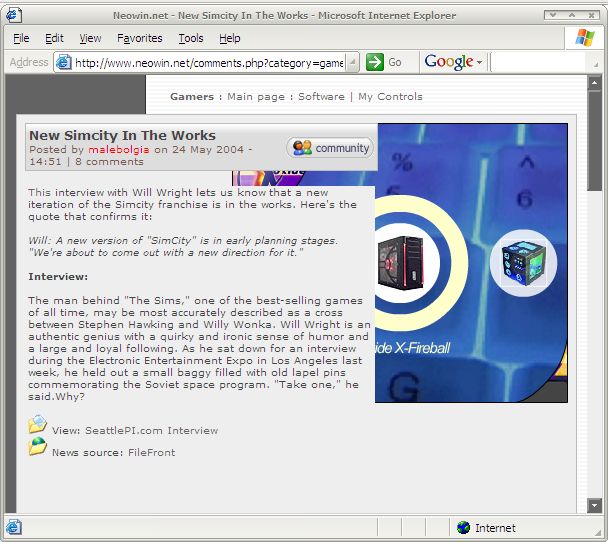This screenshot has height=542, width=608.
Task: Open the SeattlePI.com Interview link
Action: coord(152,430)
